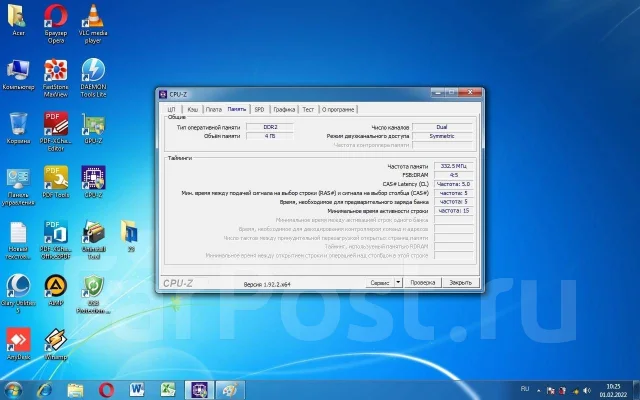This screenshot has height=400, width=640.
Task: Open the folder named 29
Action: tap(130, 236)
